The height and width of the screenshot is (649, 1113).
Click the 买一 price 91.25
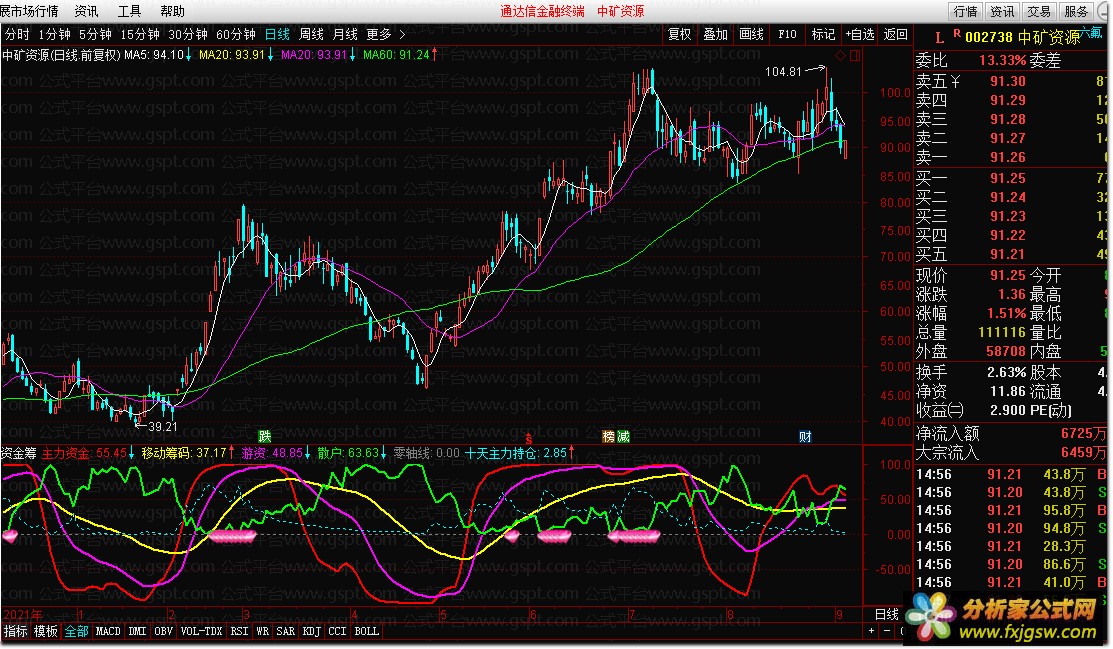pos(1008,178)
